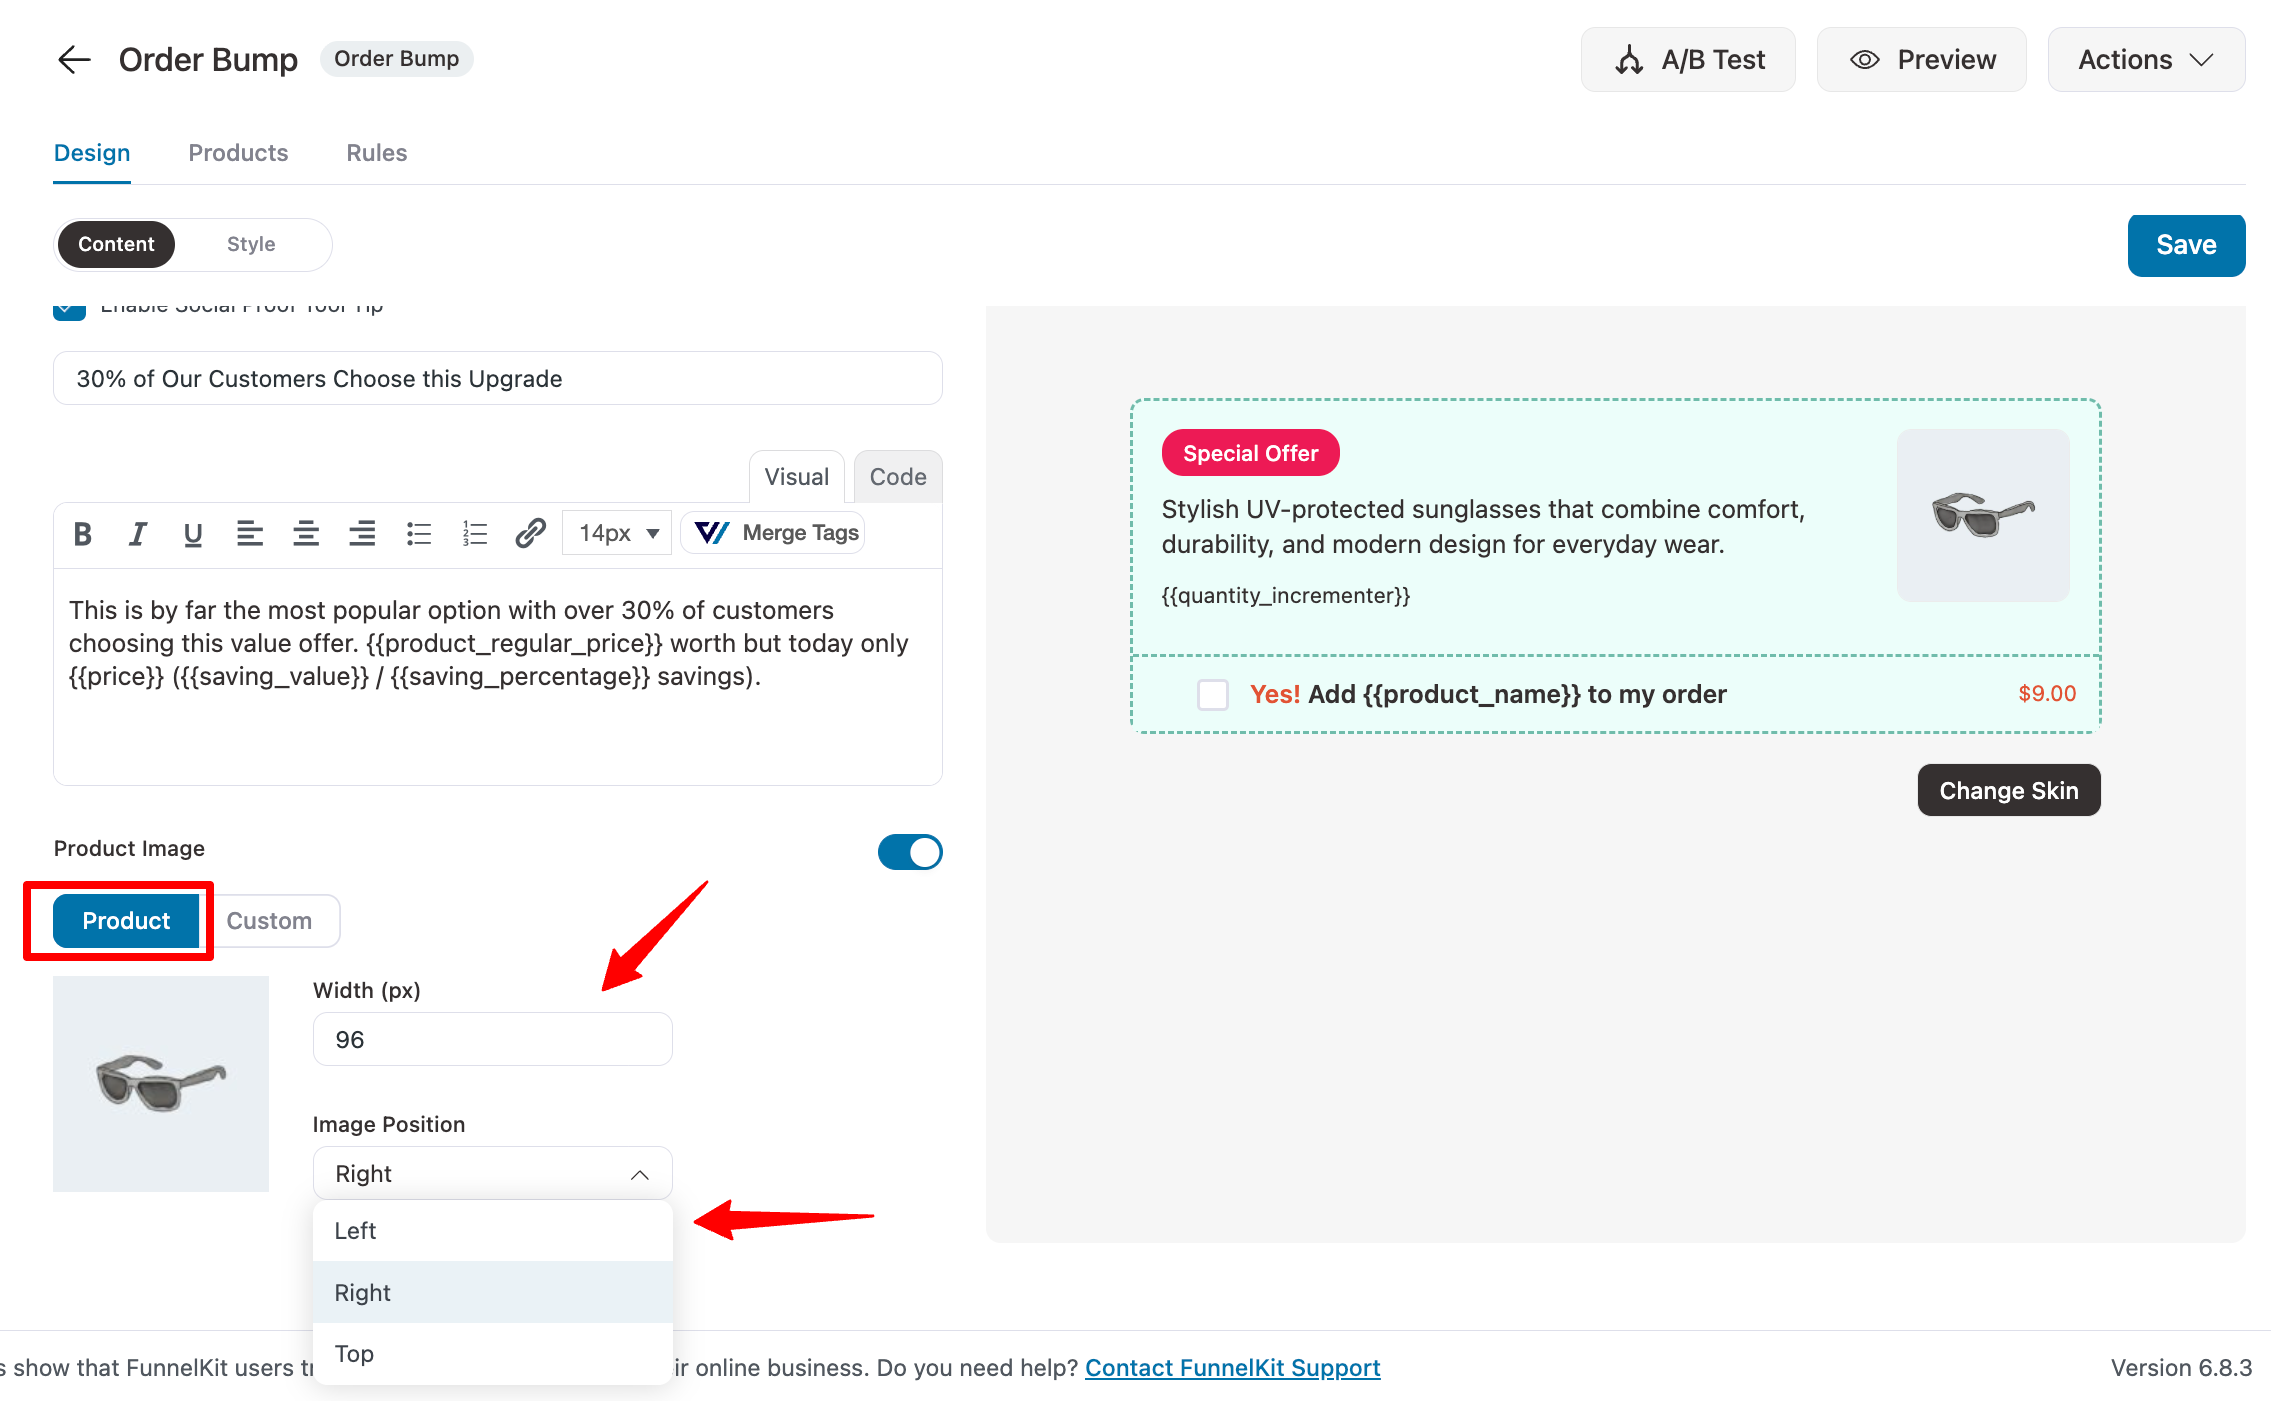This screenshot has height=1401, width=2271.
Task: Open Contact FunnelKit Support link
Action: click(1232, 1368)
